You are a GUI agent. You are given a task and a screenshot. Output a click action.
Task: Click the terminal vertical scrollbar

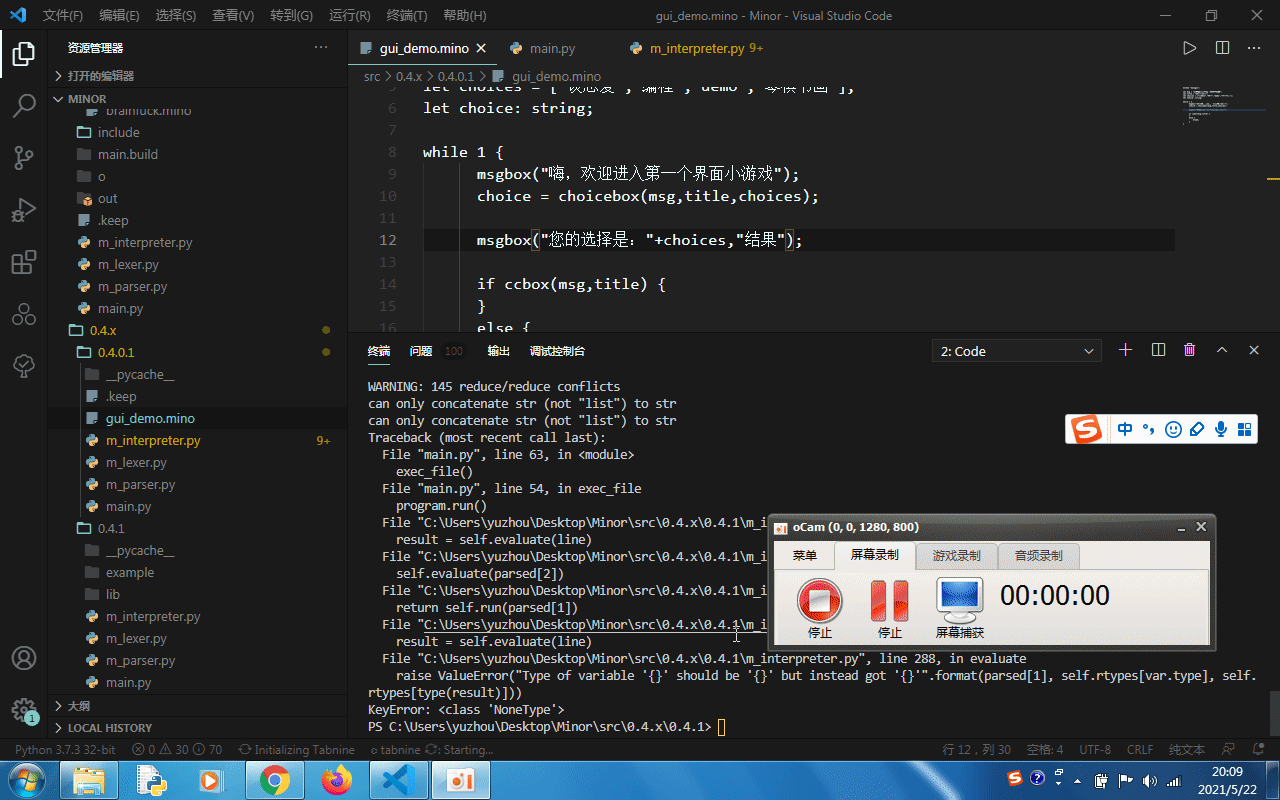pos(1274,712)
